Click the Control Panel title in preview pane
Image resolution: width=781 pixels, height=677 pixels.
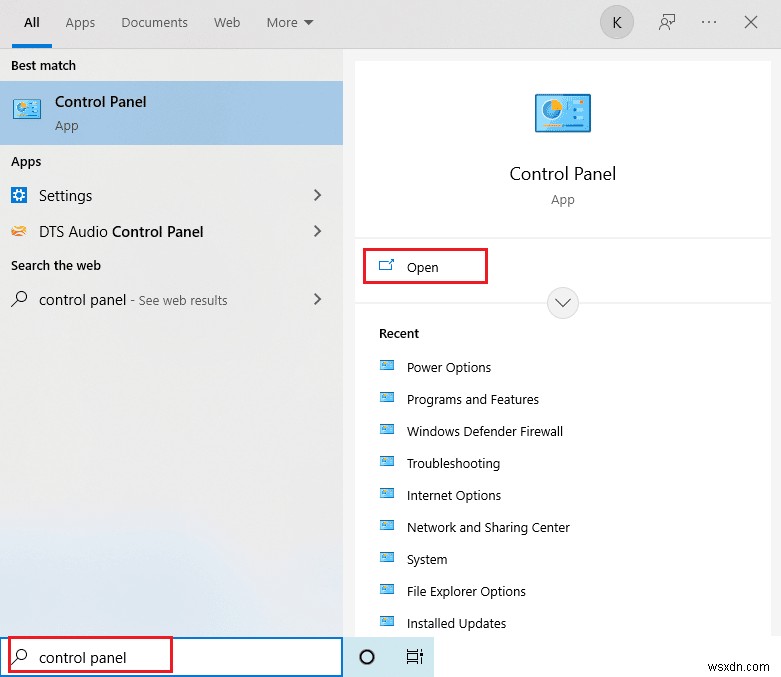[x=563, y=173]
